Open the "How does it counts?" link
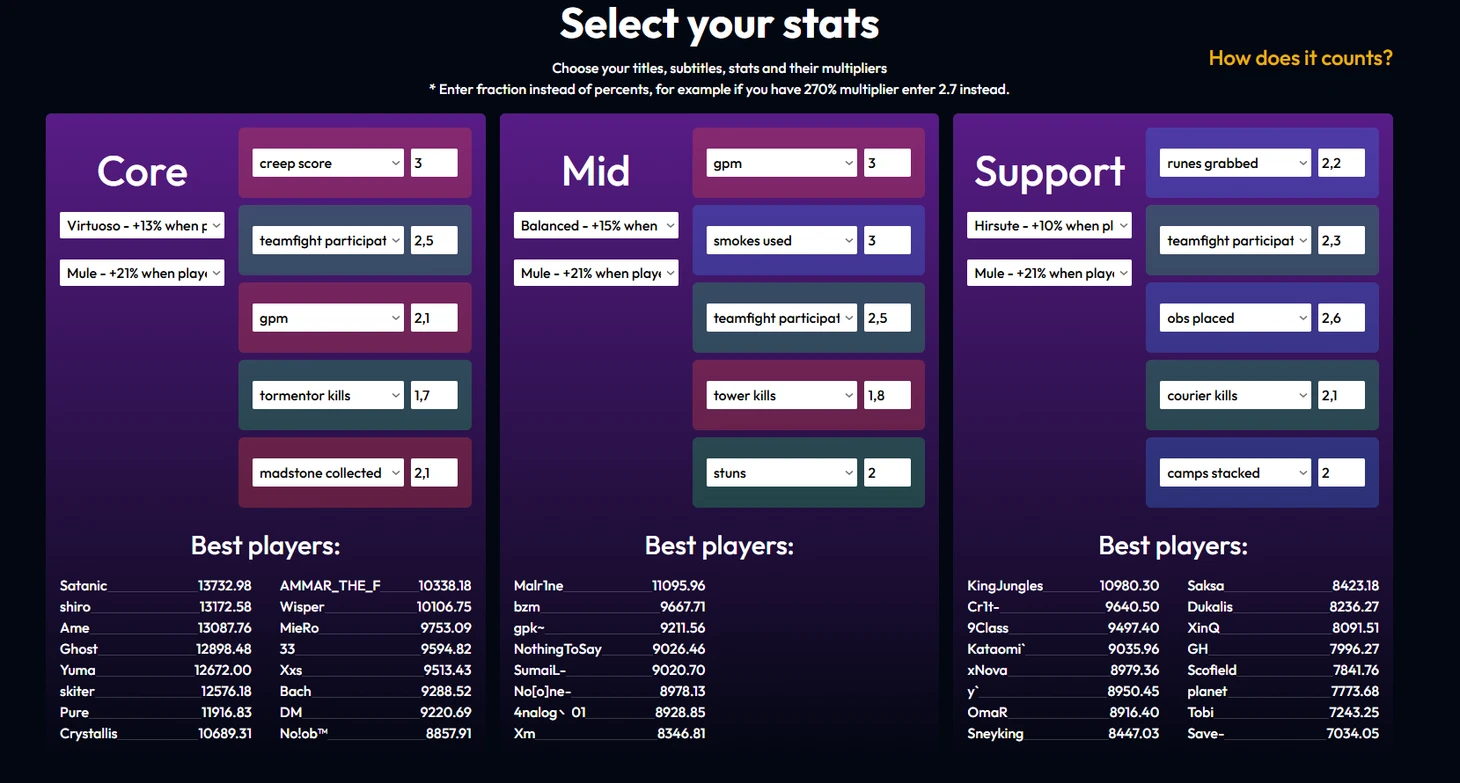Screen dimensions: 1460x783 [1300, 58]
